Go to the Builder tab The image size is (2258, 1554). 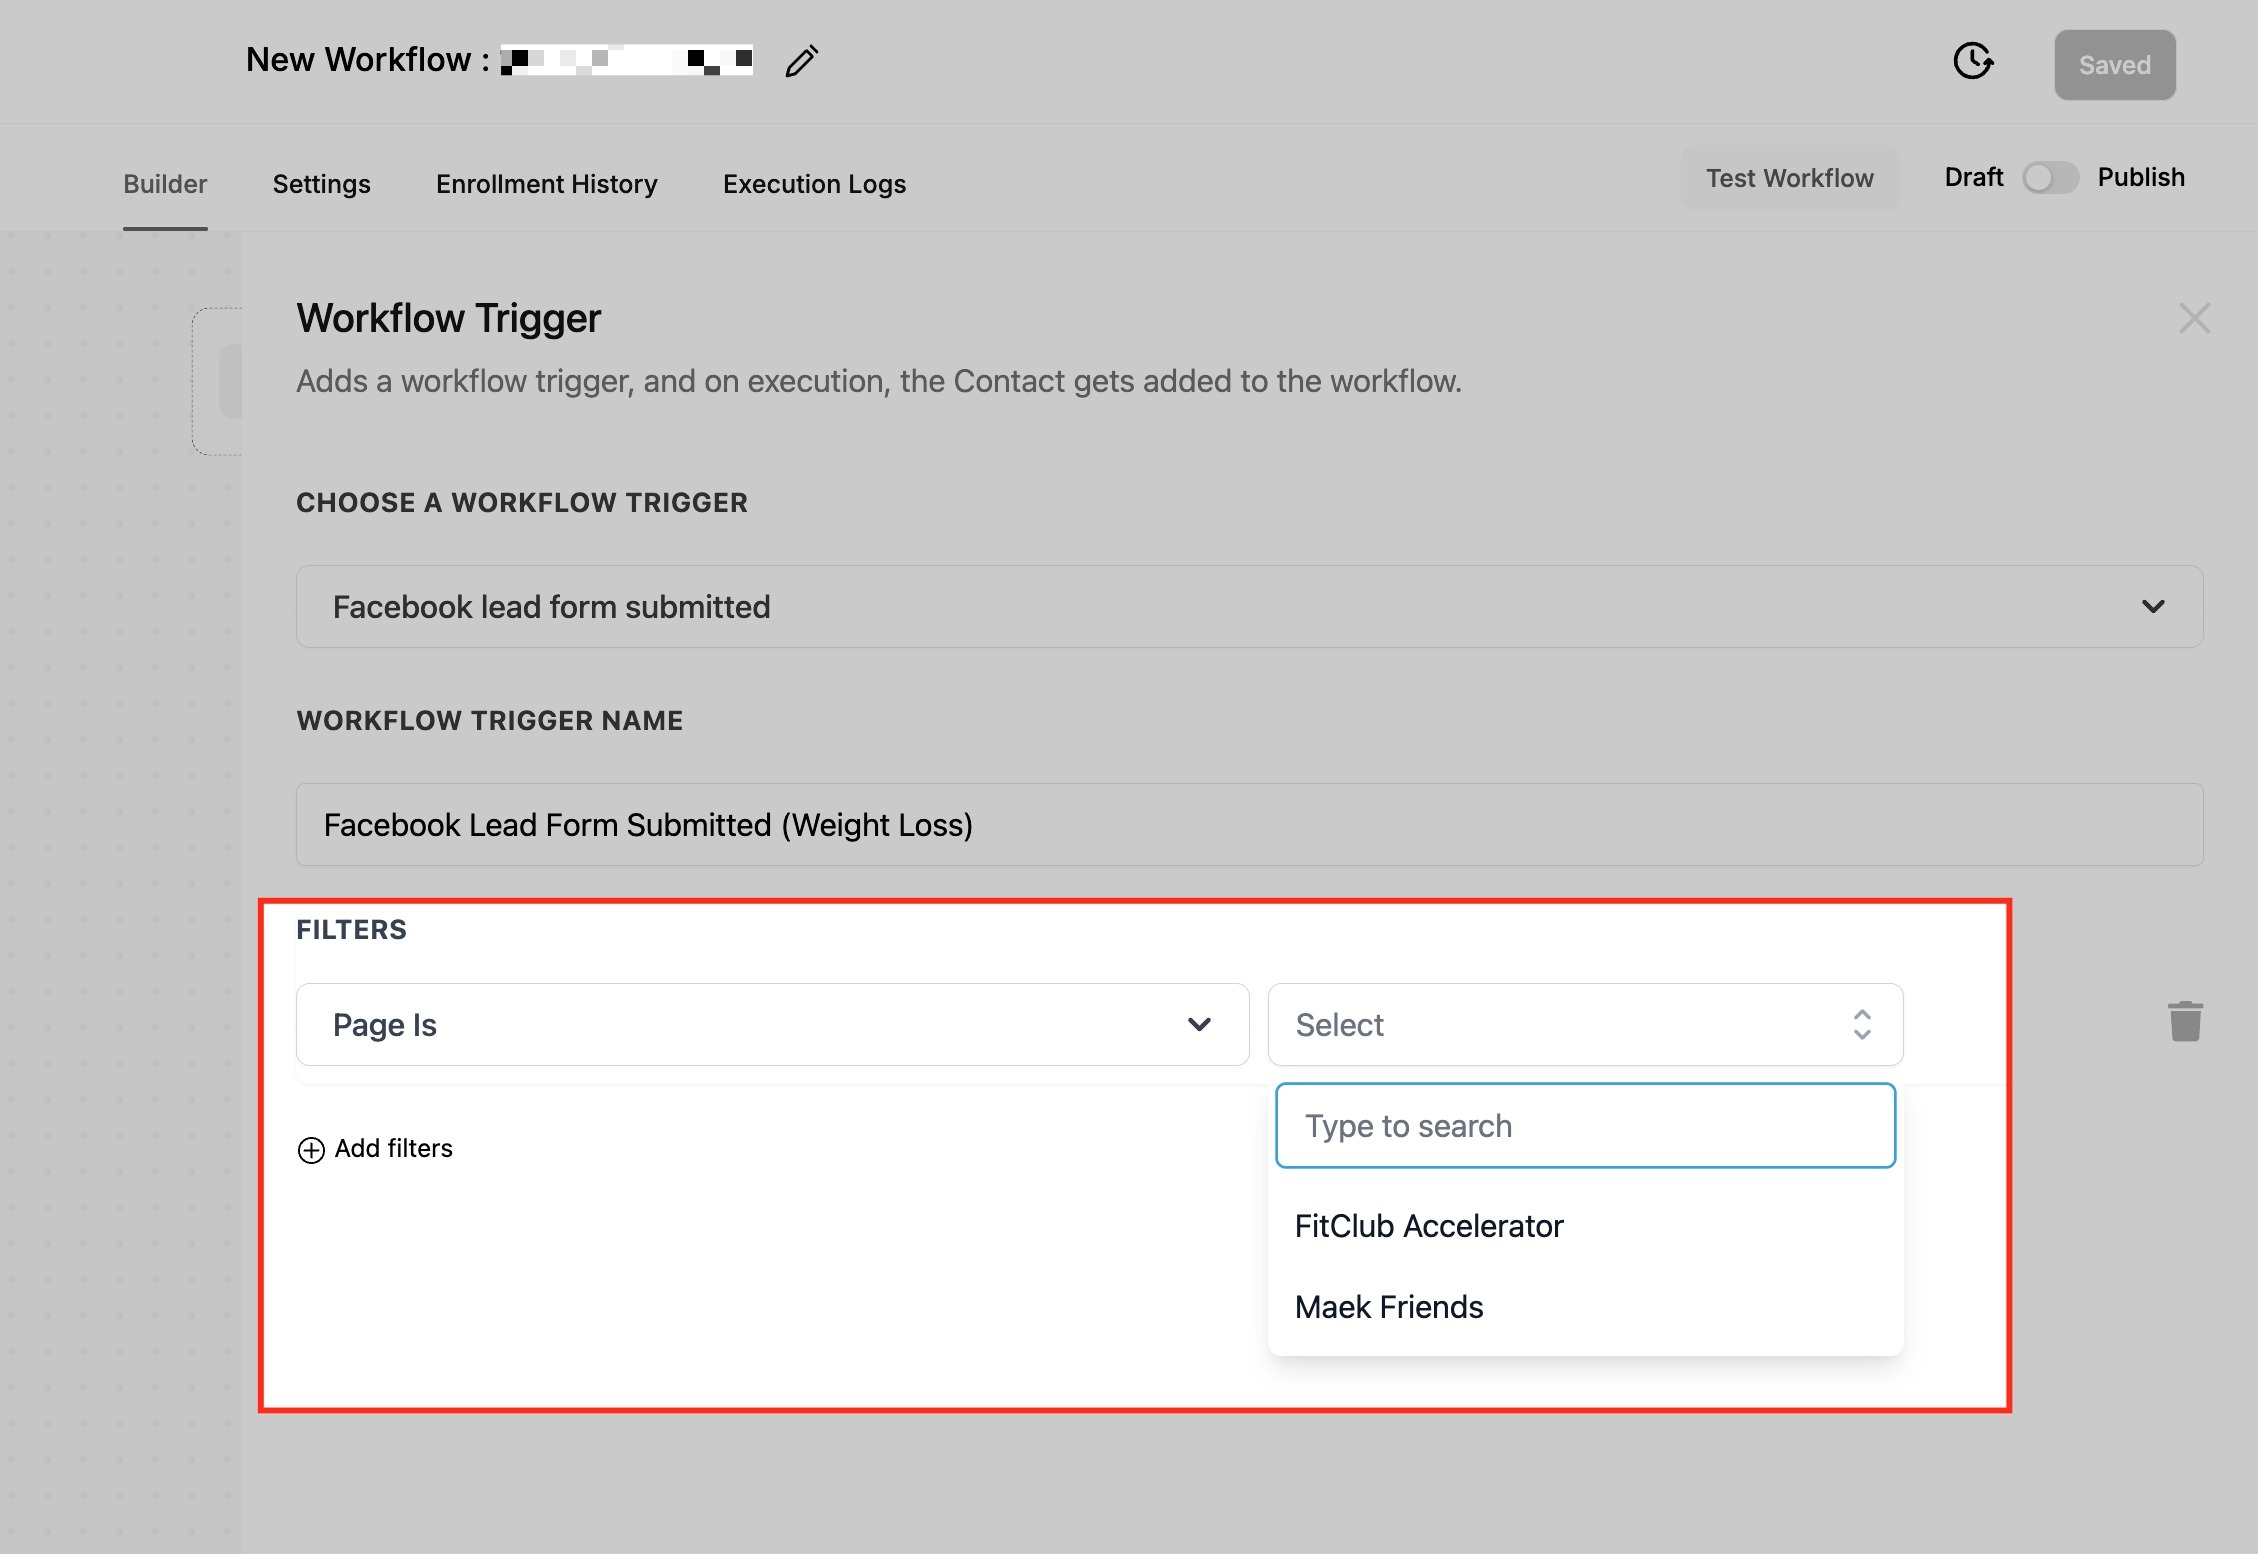click(165, 184)
